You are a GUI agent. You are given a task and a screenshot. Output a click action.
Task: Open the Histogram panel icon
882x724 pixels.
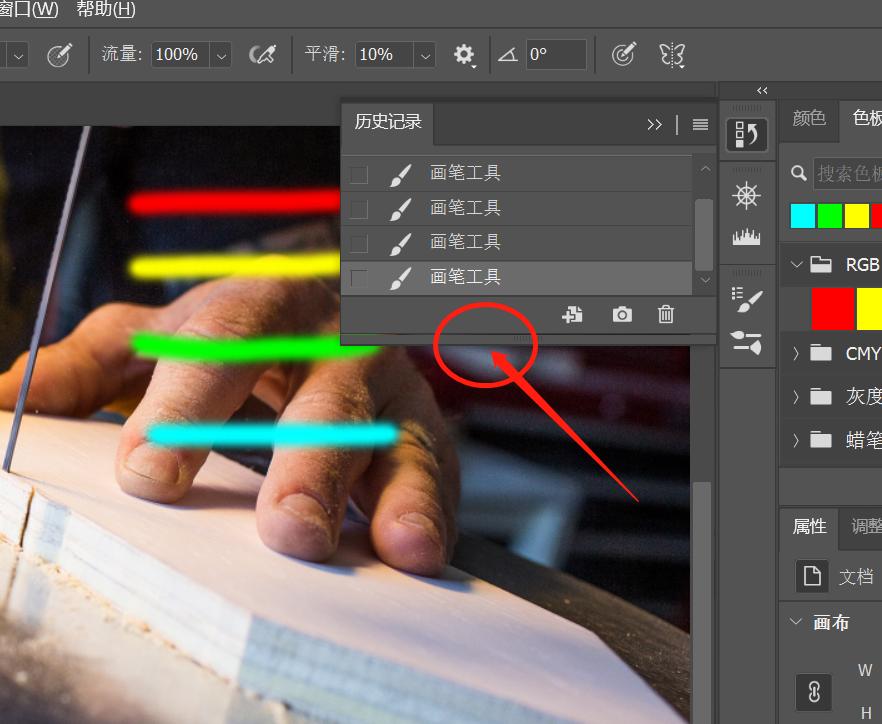point(746,237)
